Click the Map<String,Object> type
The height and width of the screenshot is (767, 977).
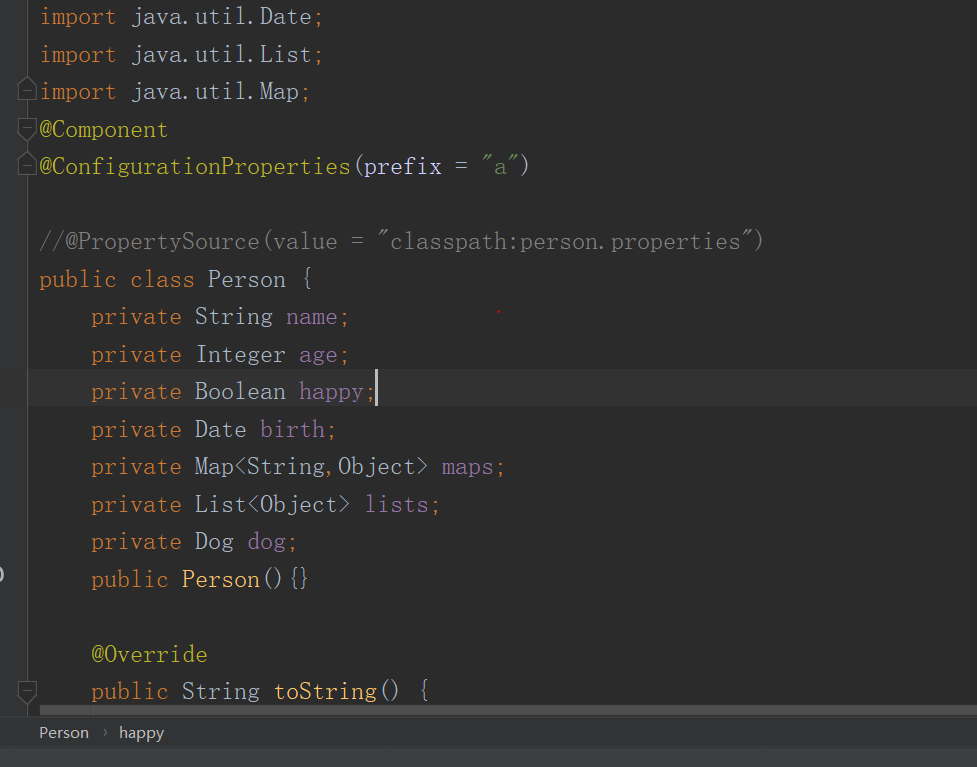[x=312, y=467]
